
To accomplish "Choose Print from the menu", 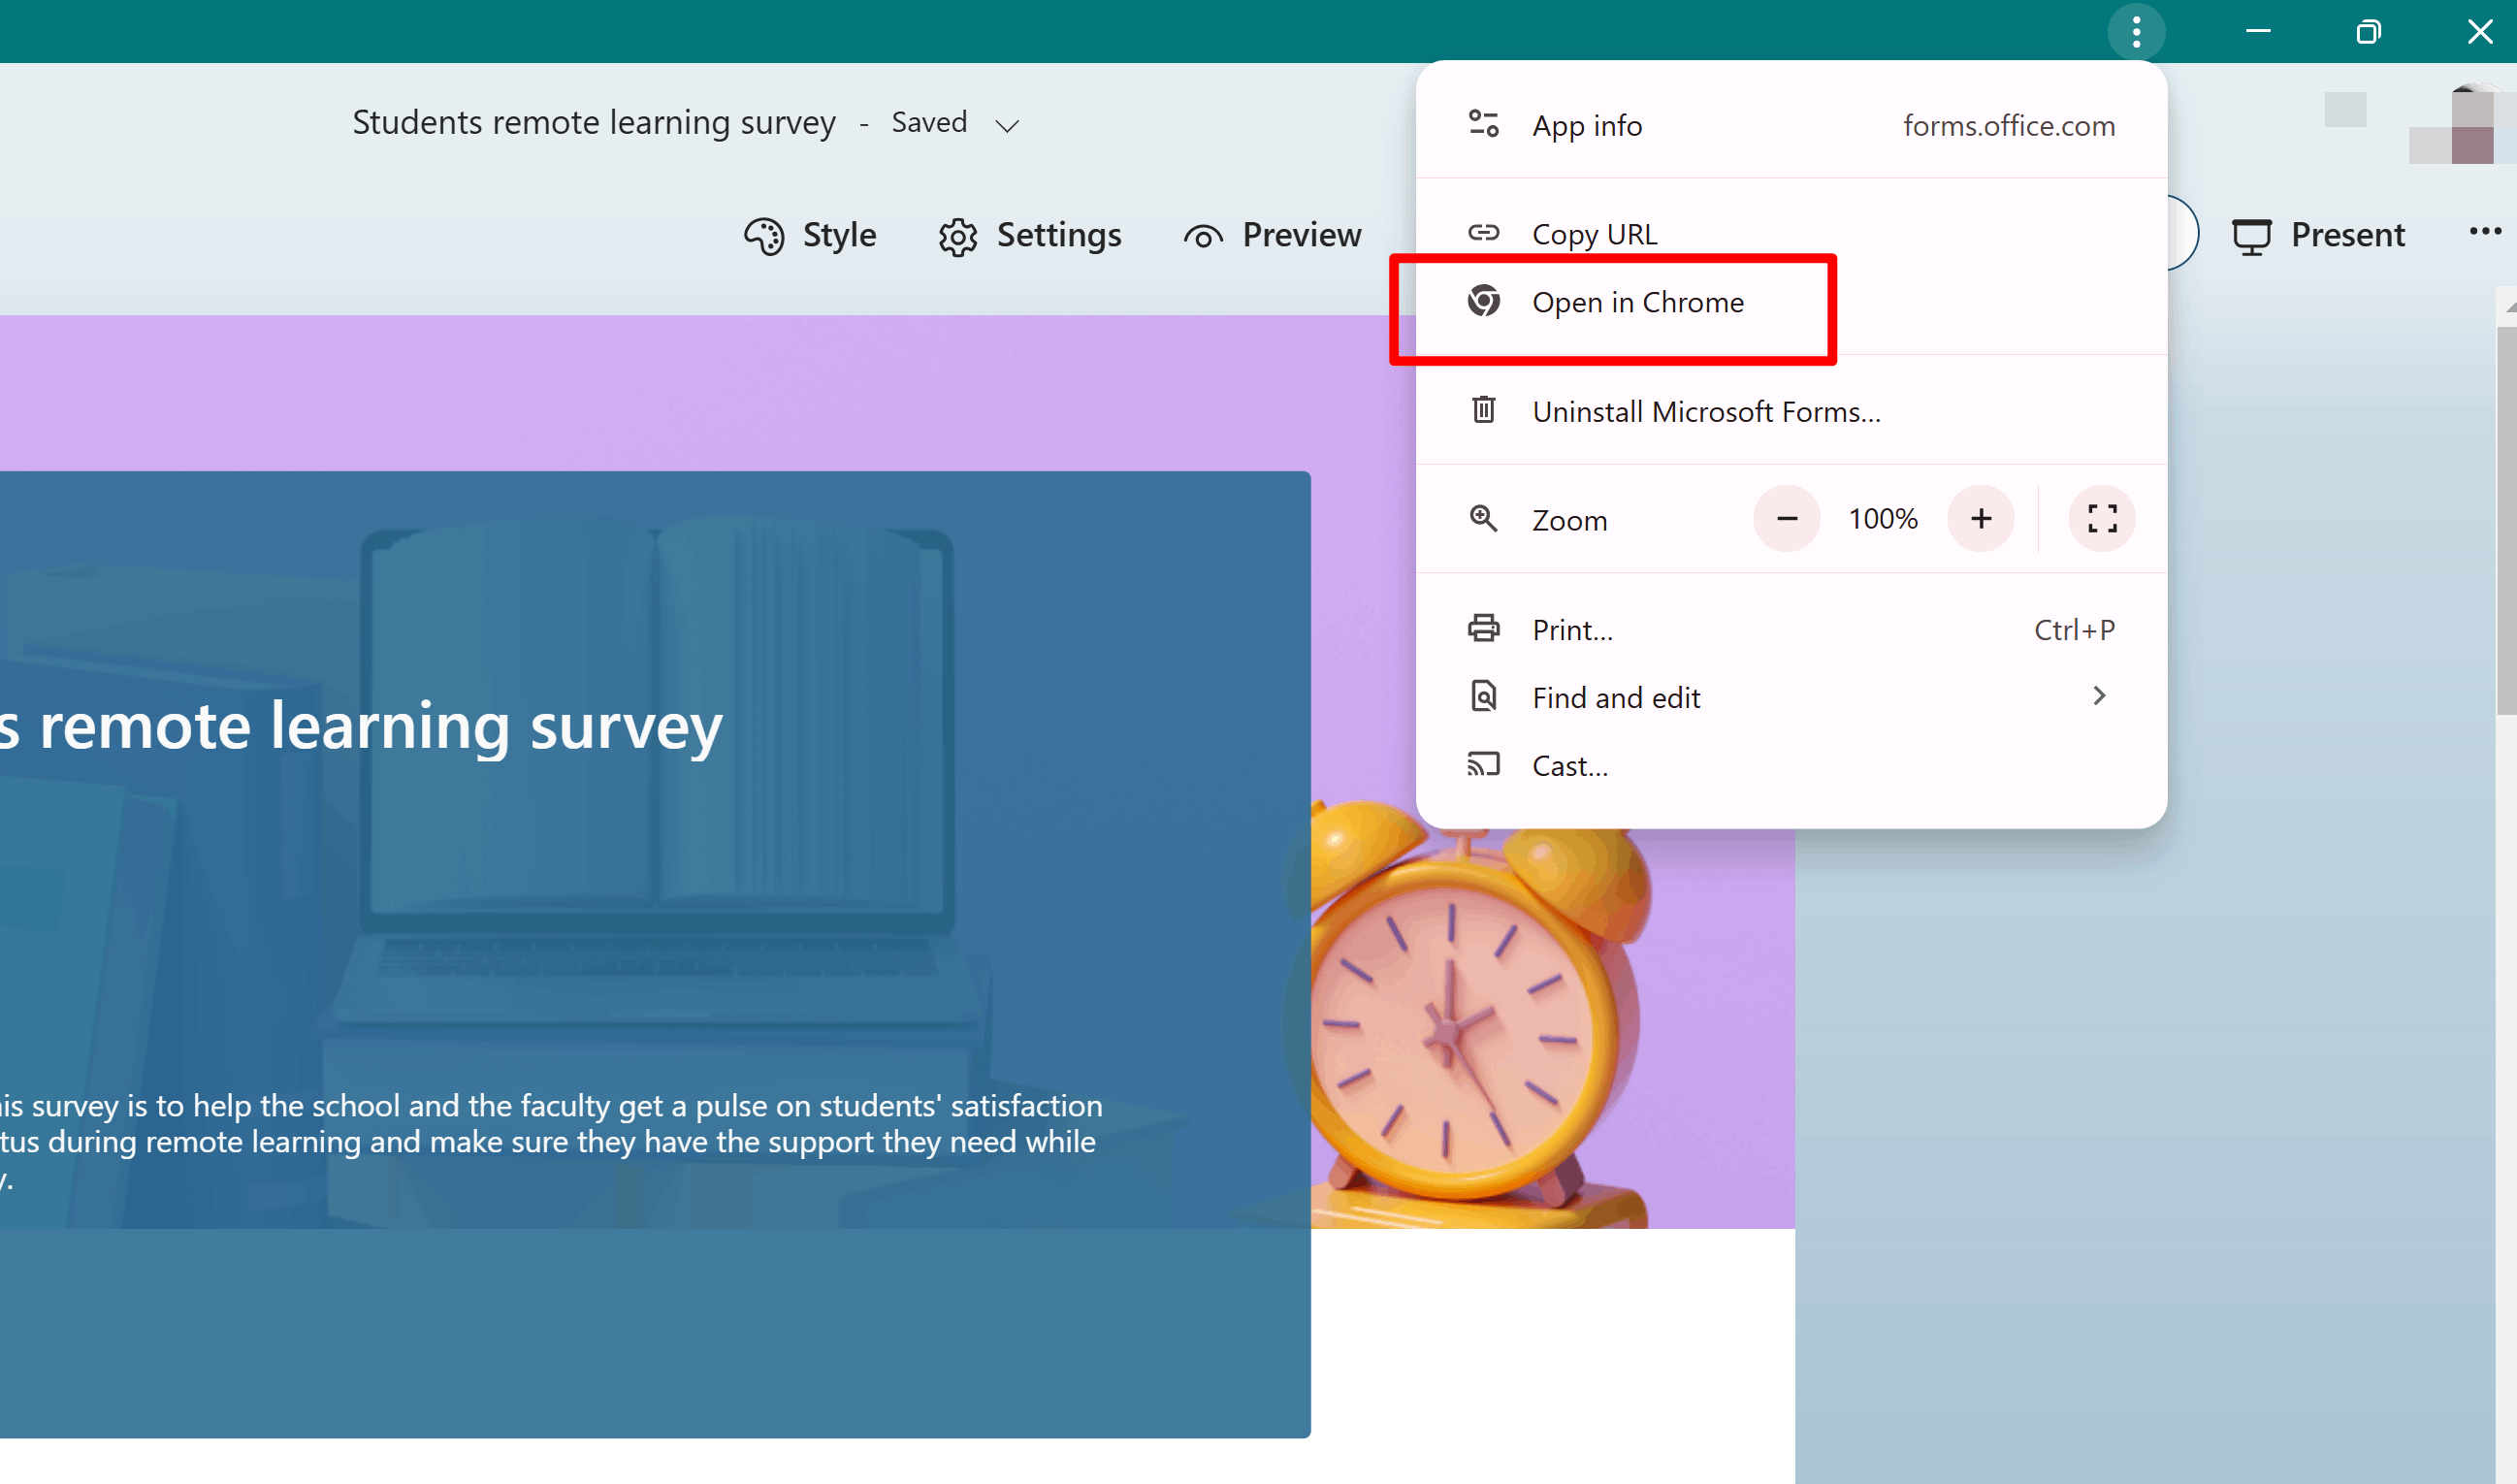I will (x=1572, y=629).
